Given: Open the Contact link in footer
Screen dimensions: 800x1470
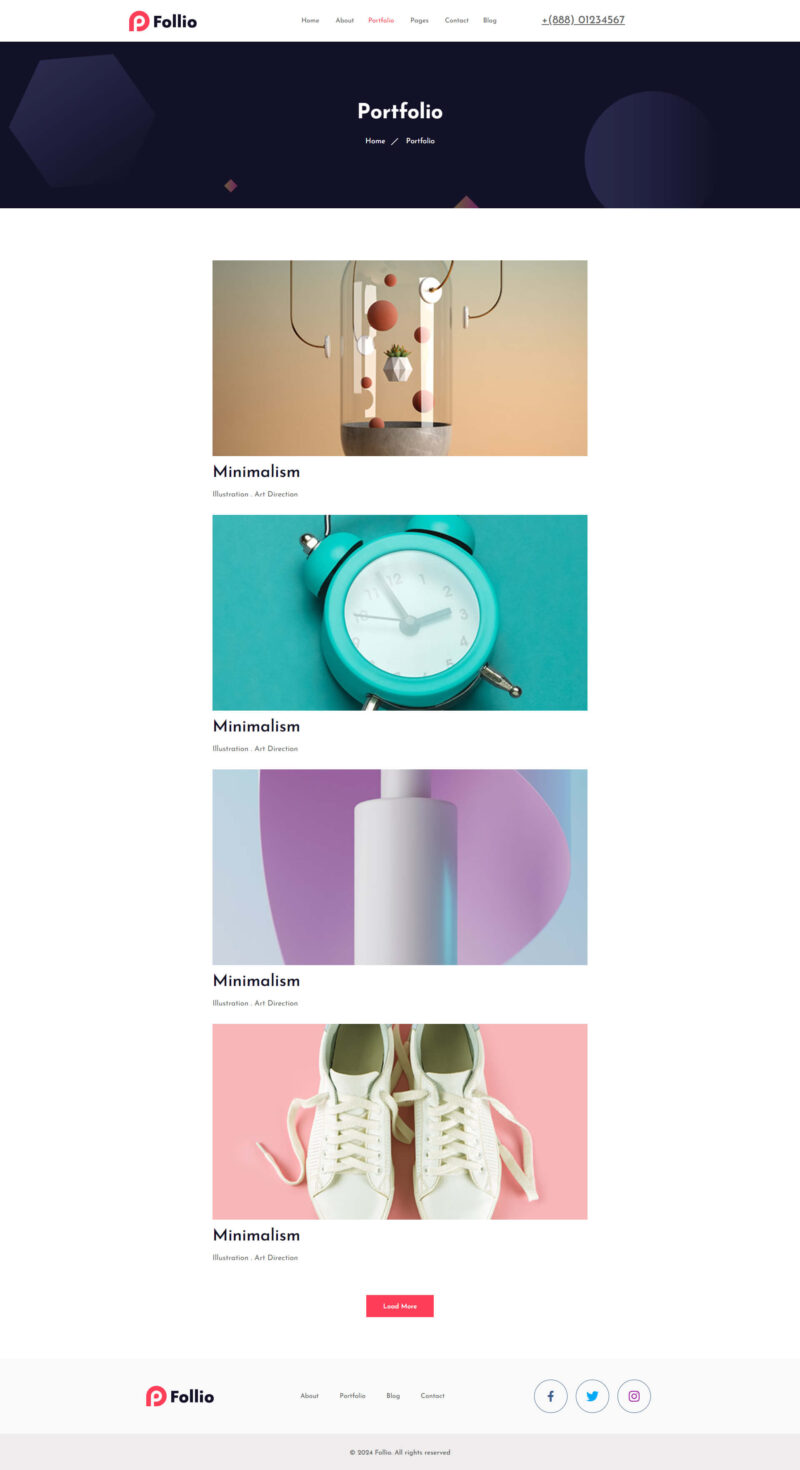Looking at the screenshot, I should point(432,1396).
